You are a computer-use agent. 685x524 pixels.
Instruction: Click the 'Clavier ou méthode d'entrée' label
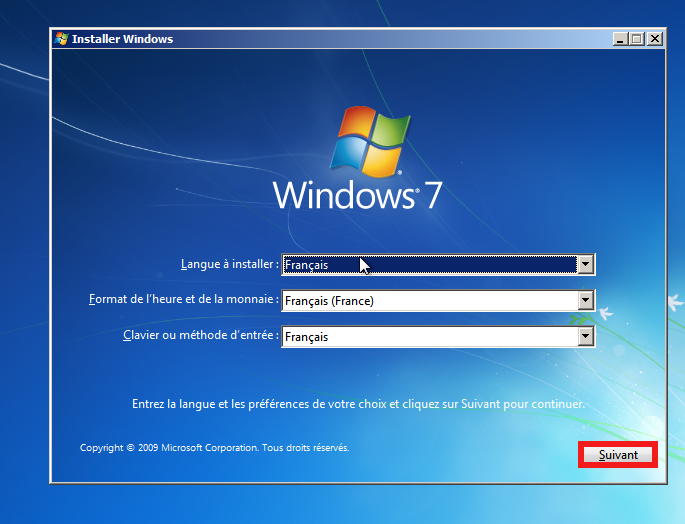point(200,336)
